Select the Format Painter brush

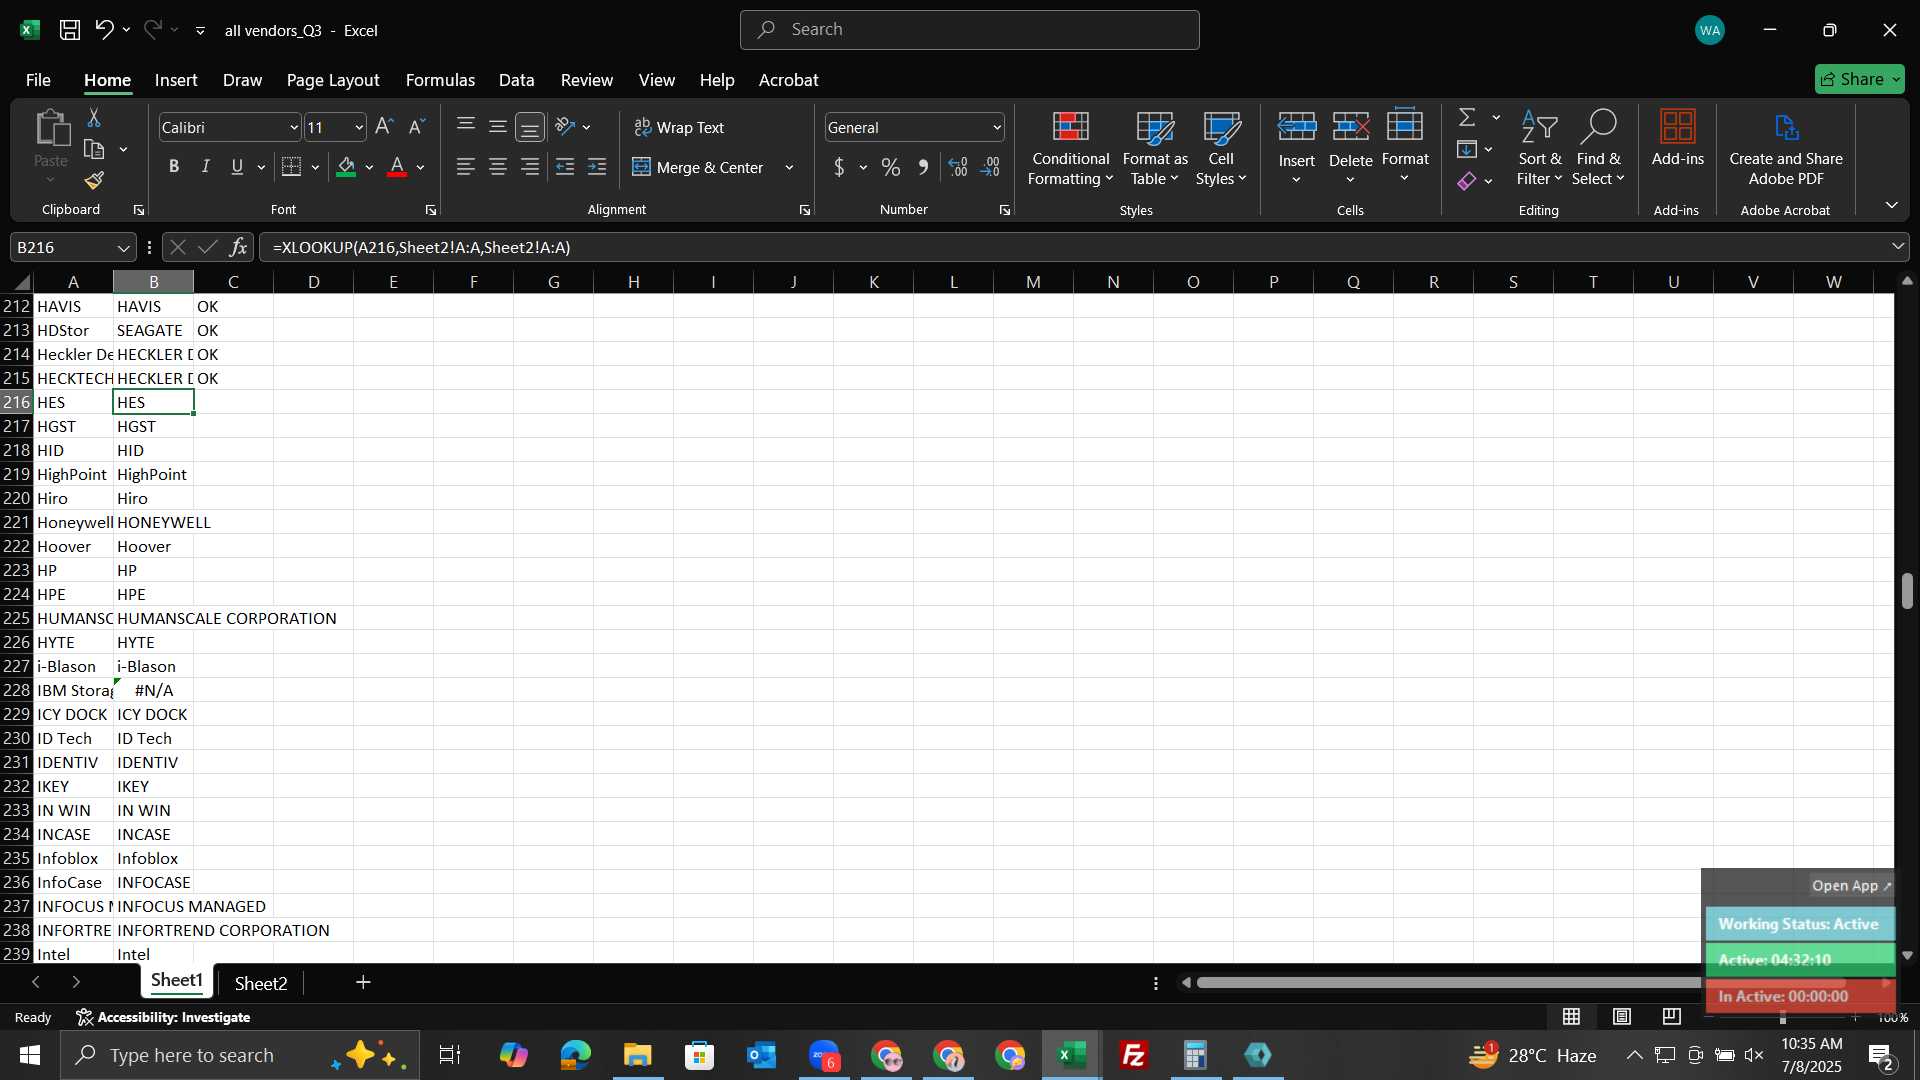[x=94, y=180]
